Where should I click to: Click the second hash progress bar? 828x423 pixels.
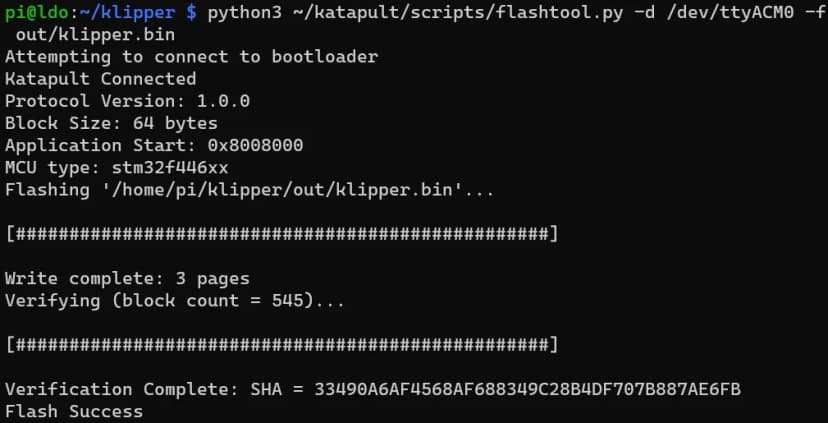pyautogui.click(x=281, y=345)
